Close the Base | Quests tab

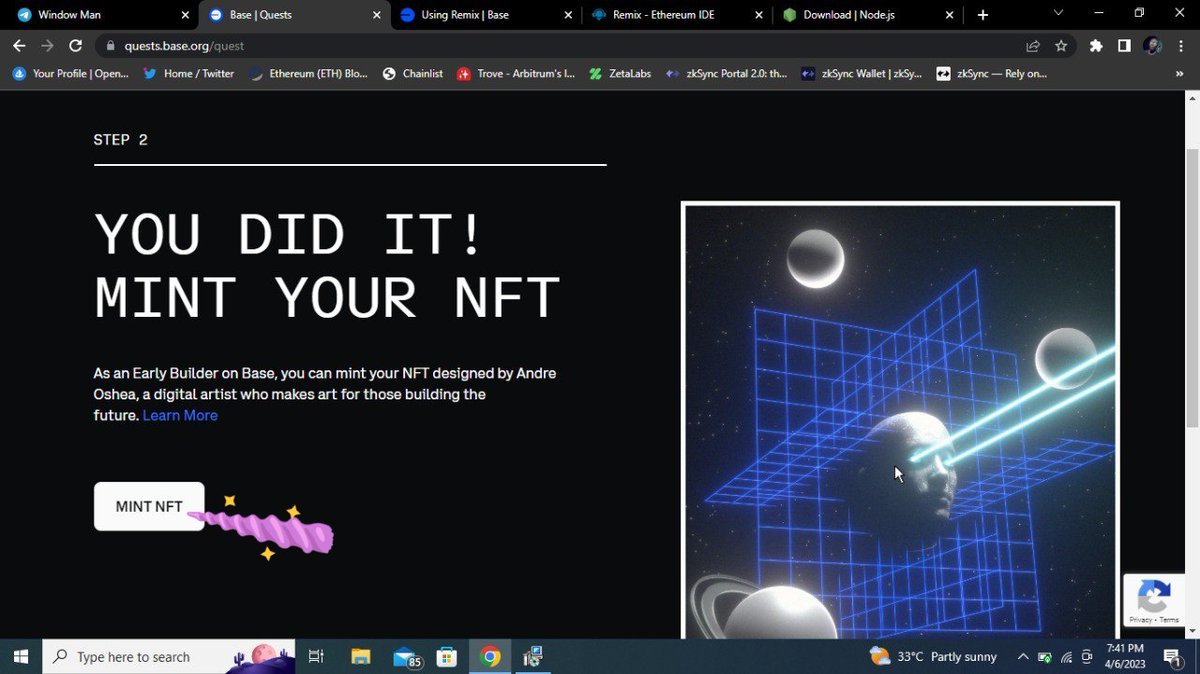point(376,15)
